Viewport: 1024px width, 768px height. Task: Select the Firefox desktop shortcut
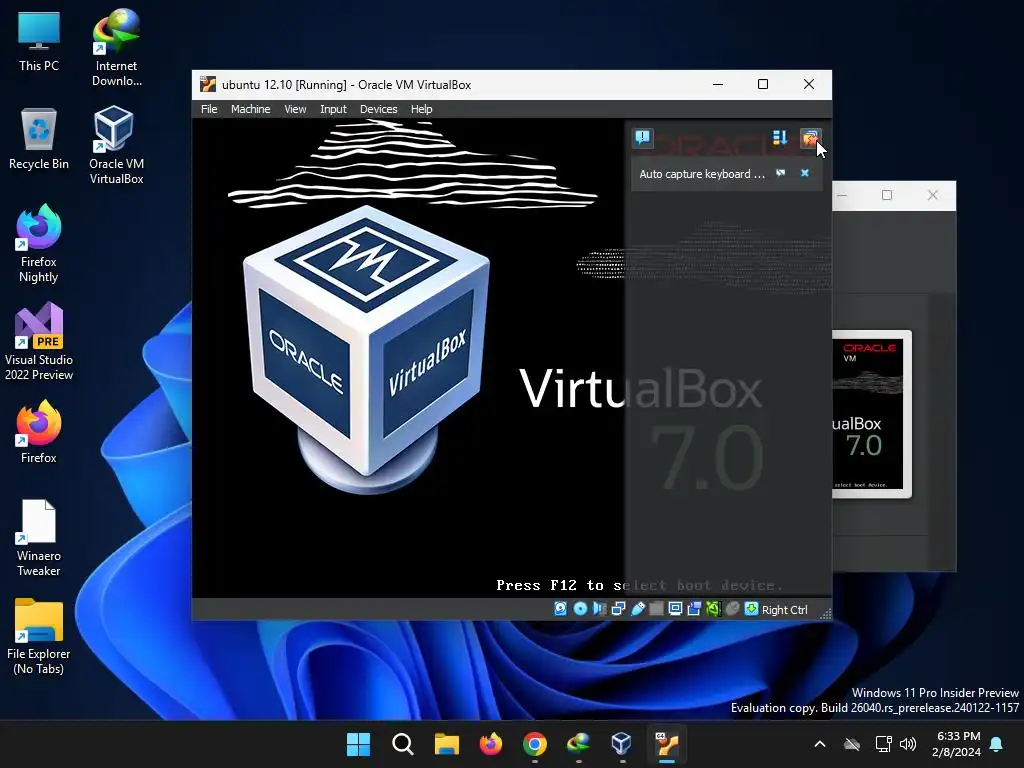pos(39,432)
